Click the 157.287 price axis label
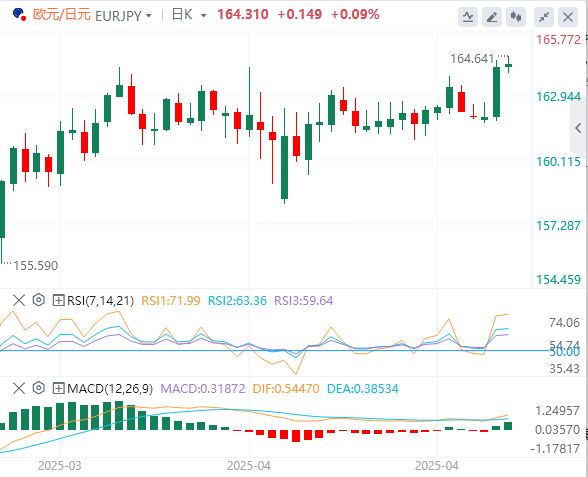Screen dimensions: 588x477 point(558,226)
